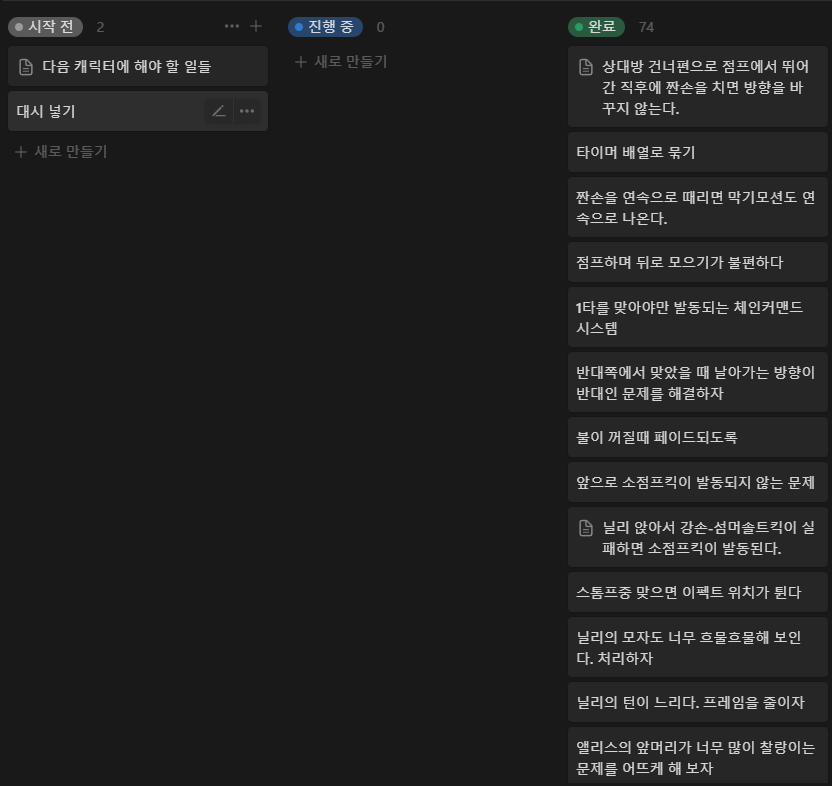Click page icon on 상대방 건너편으로 card

587,67
